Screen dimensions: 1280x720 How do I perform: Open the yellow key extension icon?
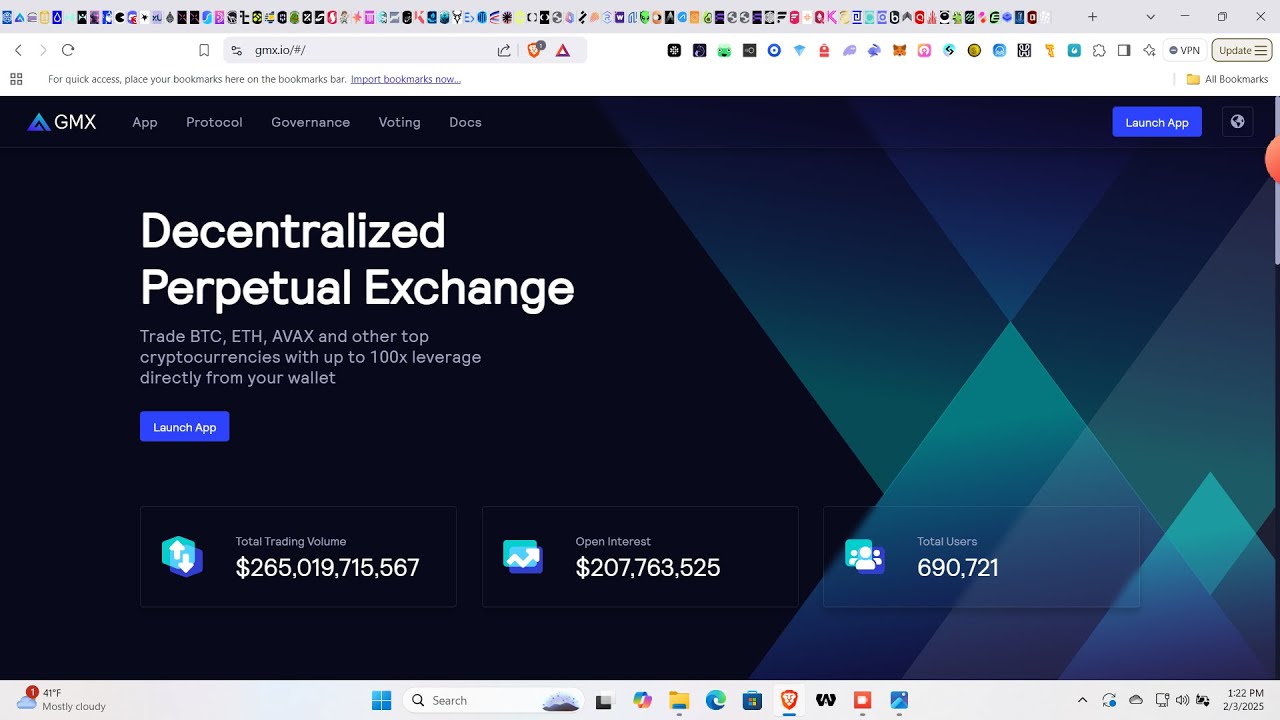[1049, 50]
